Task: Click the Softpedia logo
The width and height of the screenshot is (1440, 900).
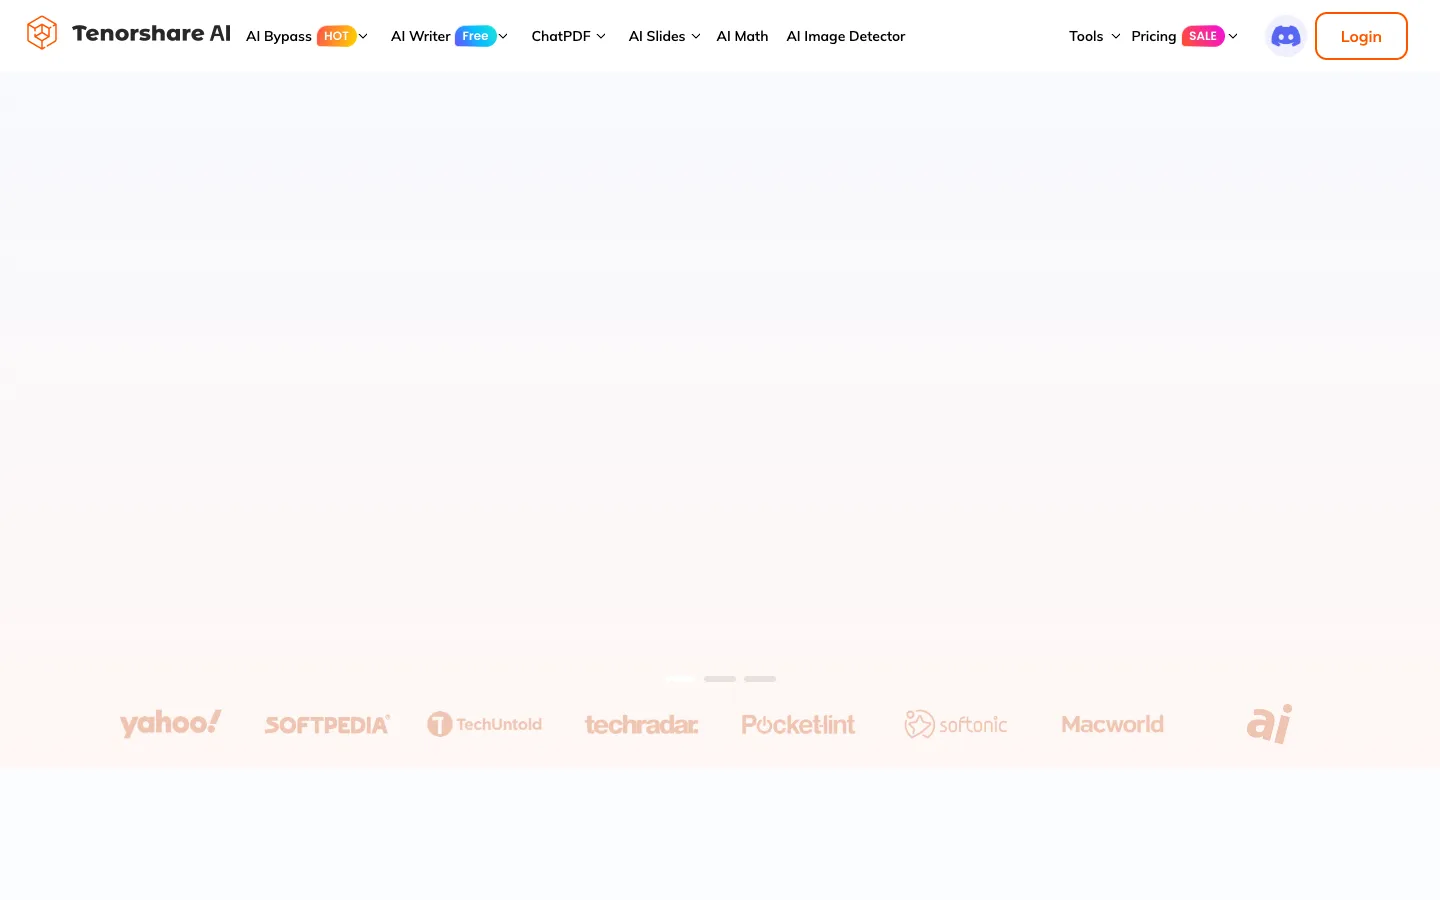Action: coord(327,725)
